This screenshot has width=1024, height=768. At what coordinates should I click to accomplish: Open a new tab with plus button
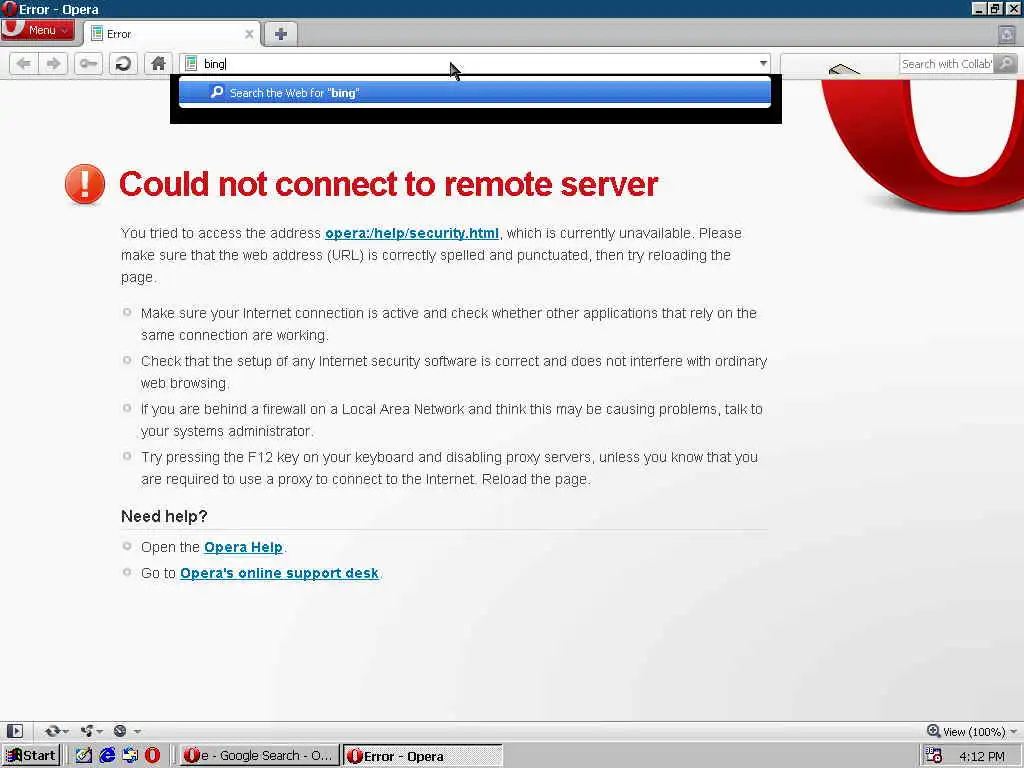tap(281, 34)
